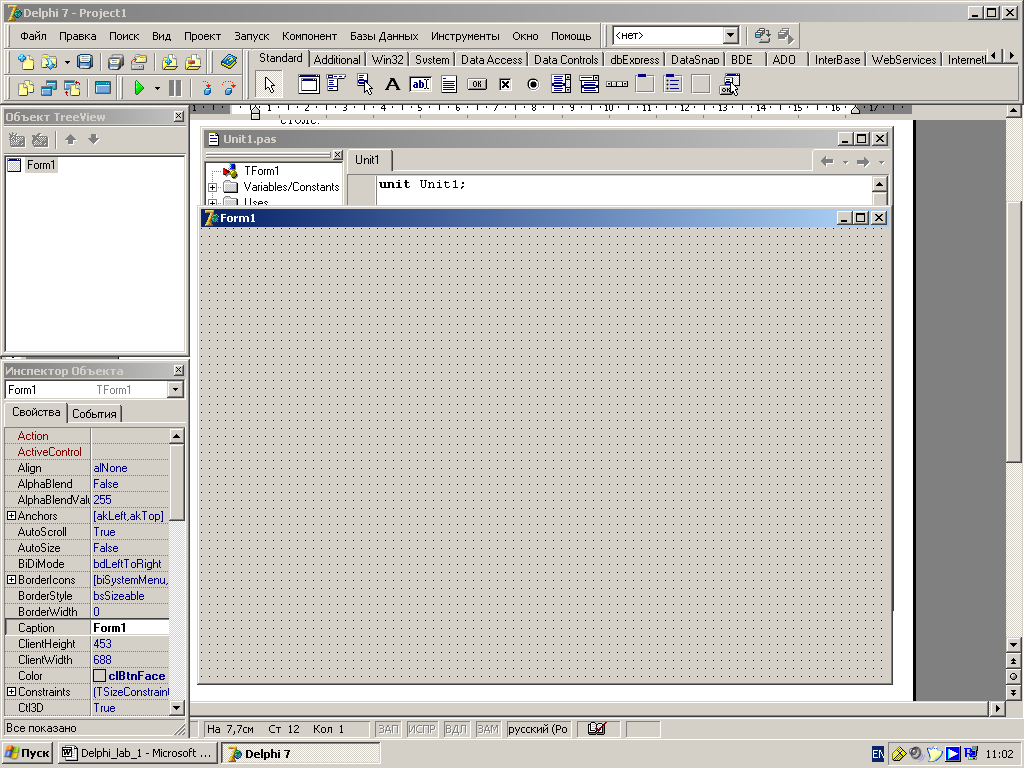Select the Memo component icon

[449, 84]
